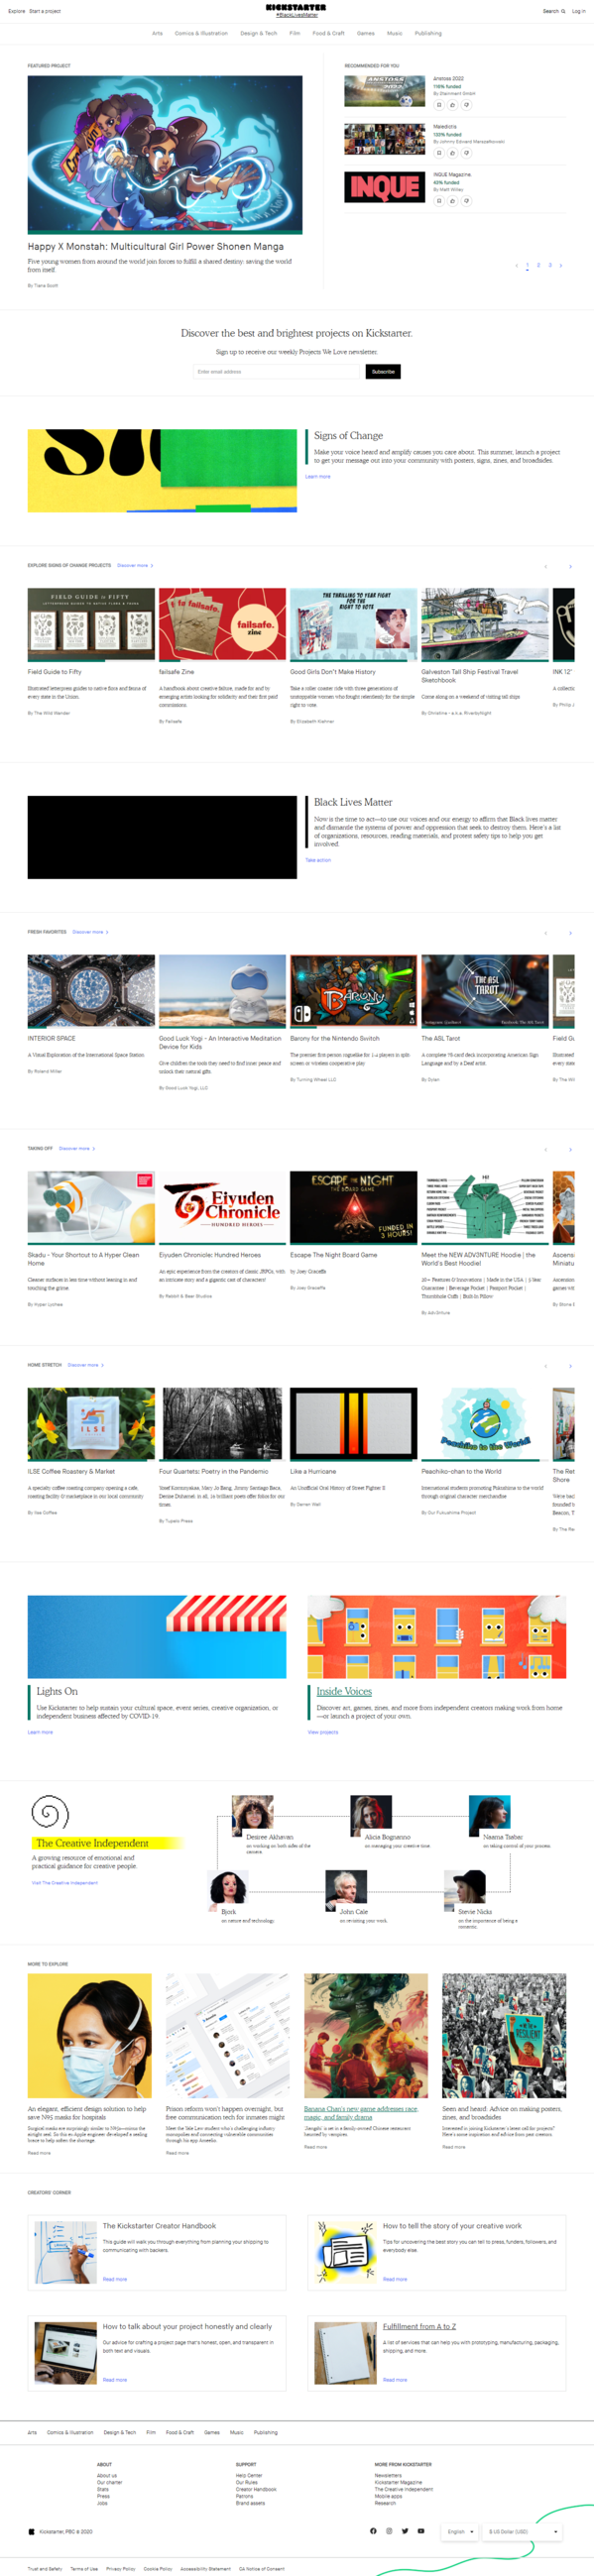594x2576 pixels.
Task: Previous arrow in Signs of Change carousel
Action: [545, 567]
